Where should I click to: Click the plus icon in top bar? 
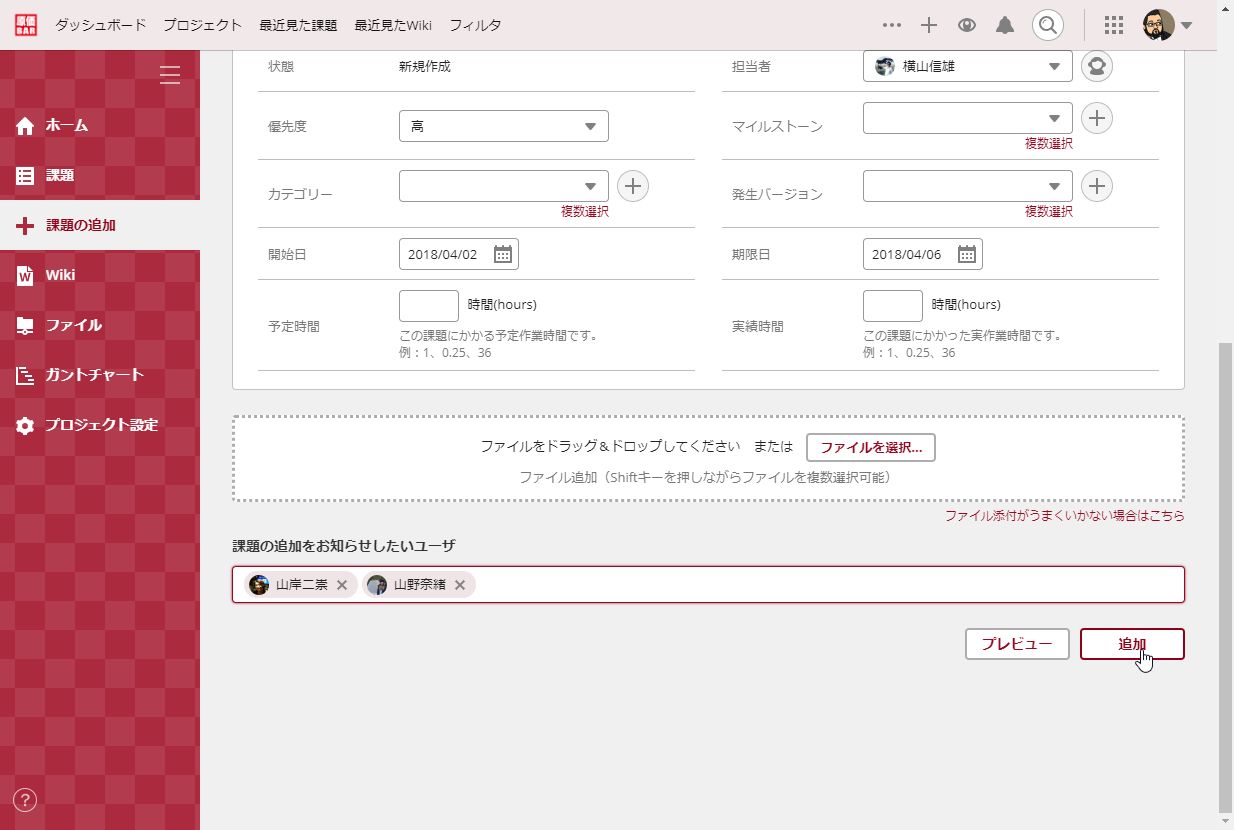(x=929, y=25)
